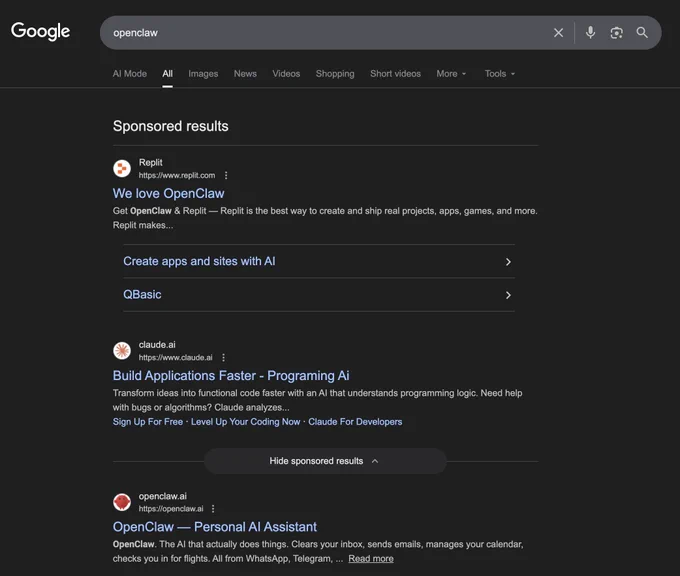Click 'Claude For Developers' sitelink
This screenshot has height=576, width=680.
[355, 422]
